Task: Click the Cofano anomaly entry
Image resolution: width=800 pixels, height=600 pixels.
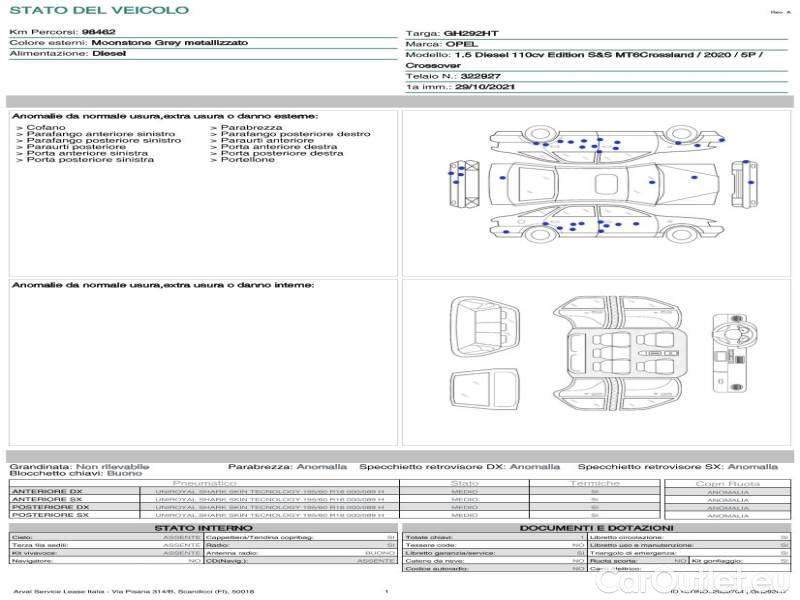Action: [x=45, y=128]
